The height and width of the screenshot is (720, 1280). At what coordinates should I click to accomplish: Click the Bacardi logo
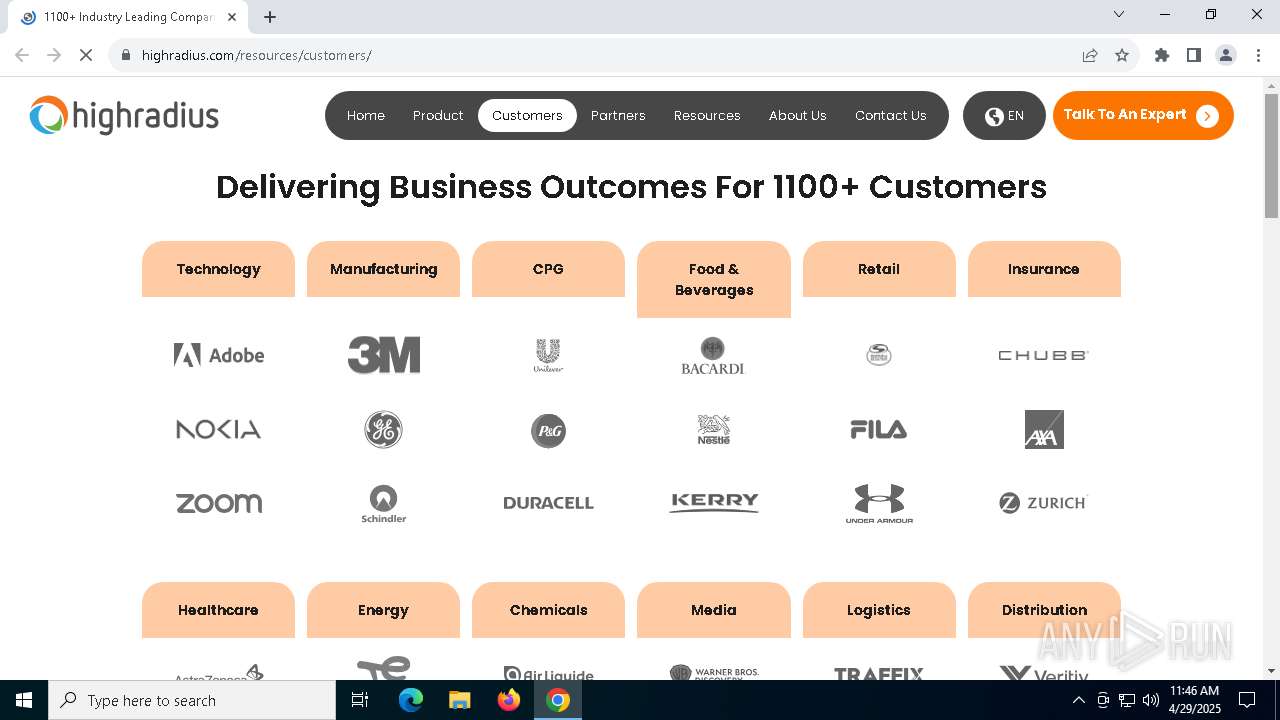pos(713,355)
